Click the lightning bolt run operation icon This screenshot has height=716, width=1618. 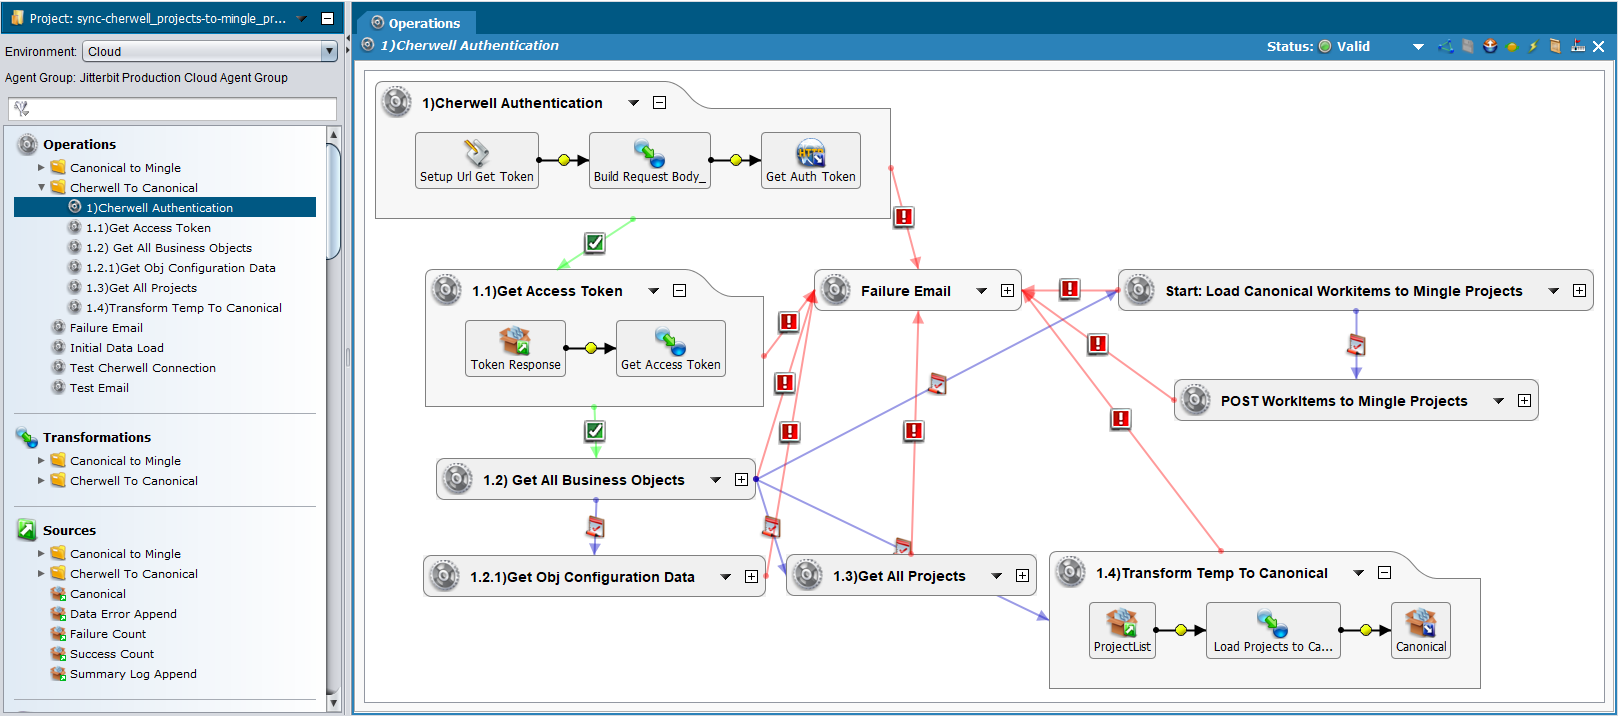pos(1533,47)
